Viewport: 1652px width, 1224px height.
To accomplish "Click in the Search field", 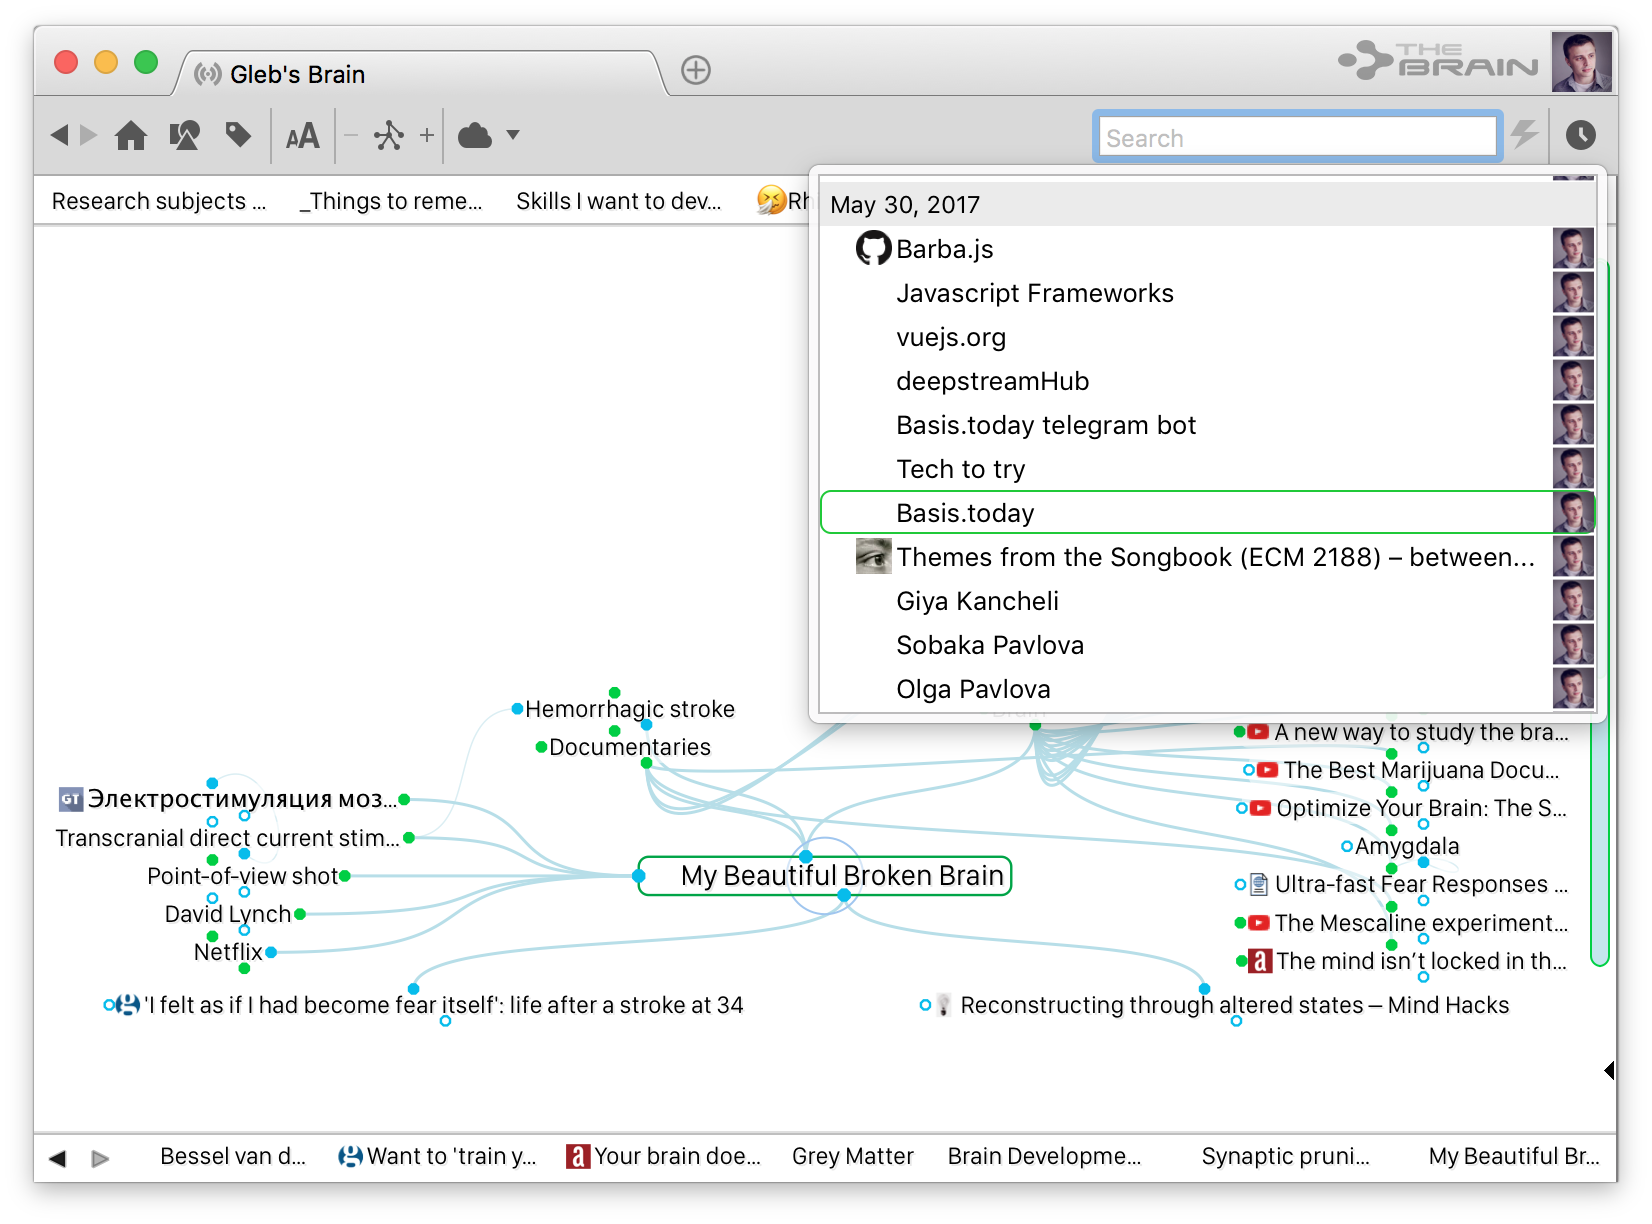I will 1297,138.
